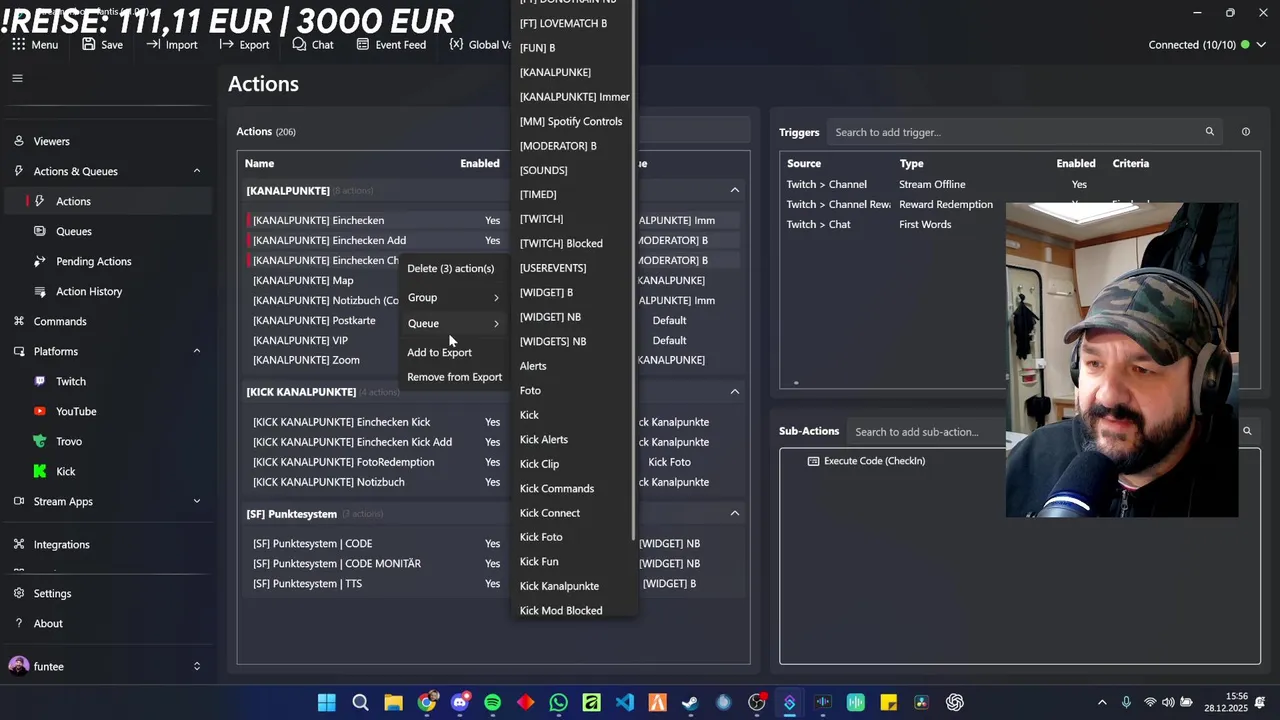The width and height of the screenshot is (1280, 720).
Task: Open Steam from the taskbar
Action: tap(690, 703)
